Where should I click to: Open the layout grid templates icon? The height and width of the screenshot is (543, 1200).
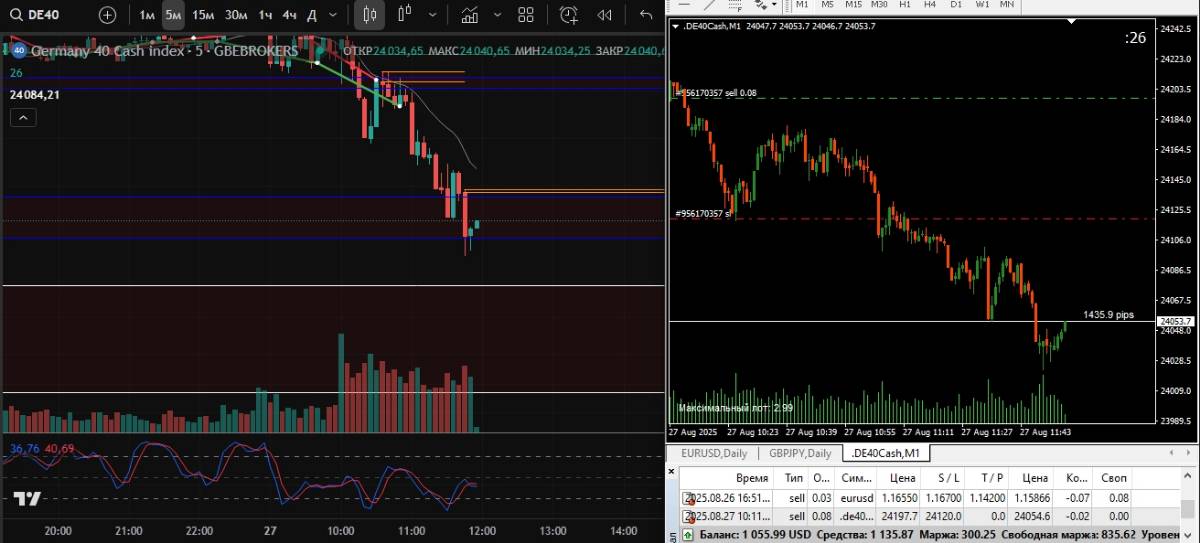click(x=526, y=15)
